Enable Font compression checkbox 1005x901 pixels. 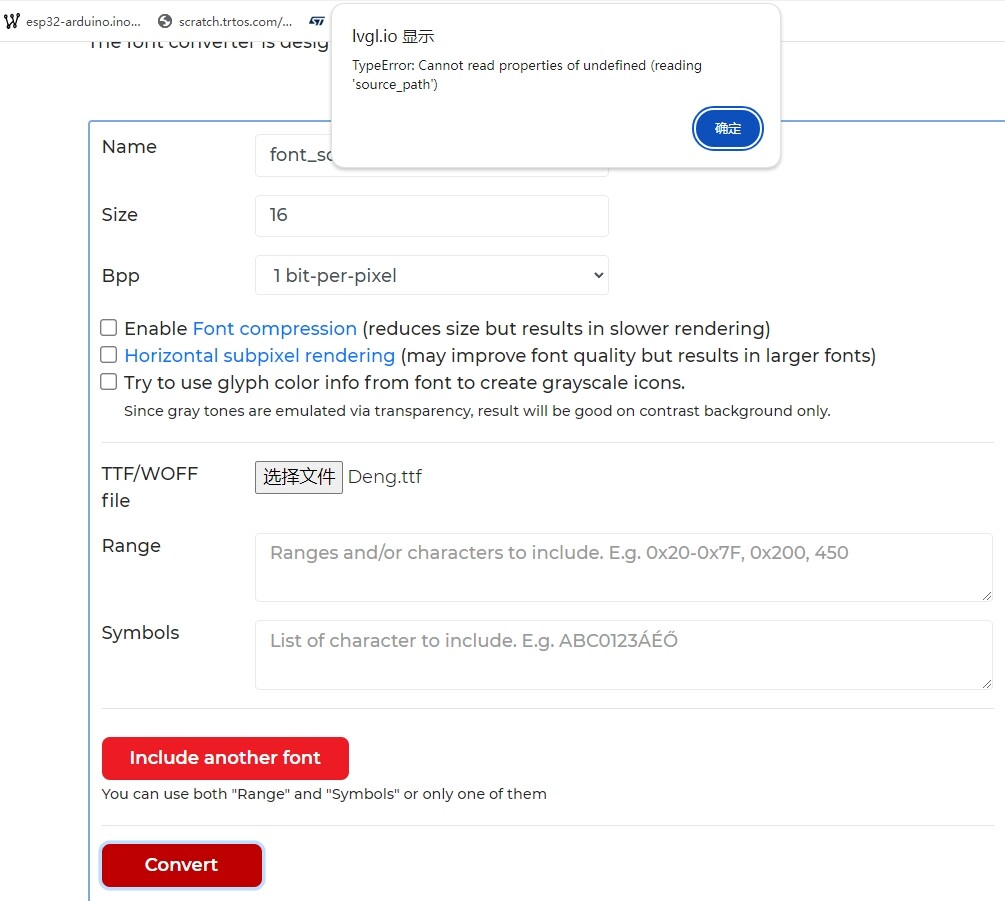(x=109, y=327)
